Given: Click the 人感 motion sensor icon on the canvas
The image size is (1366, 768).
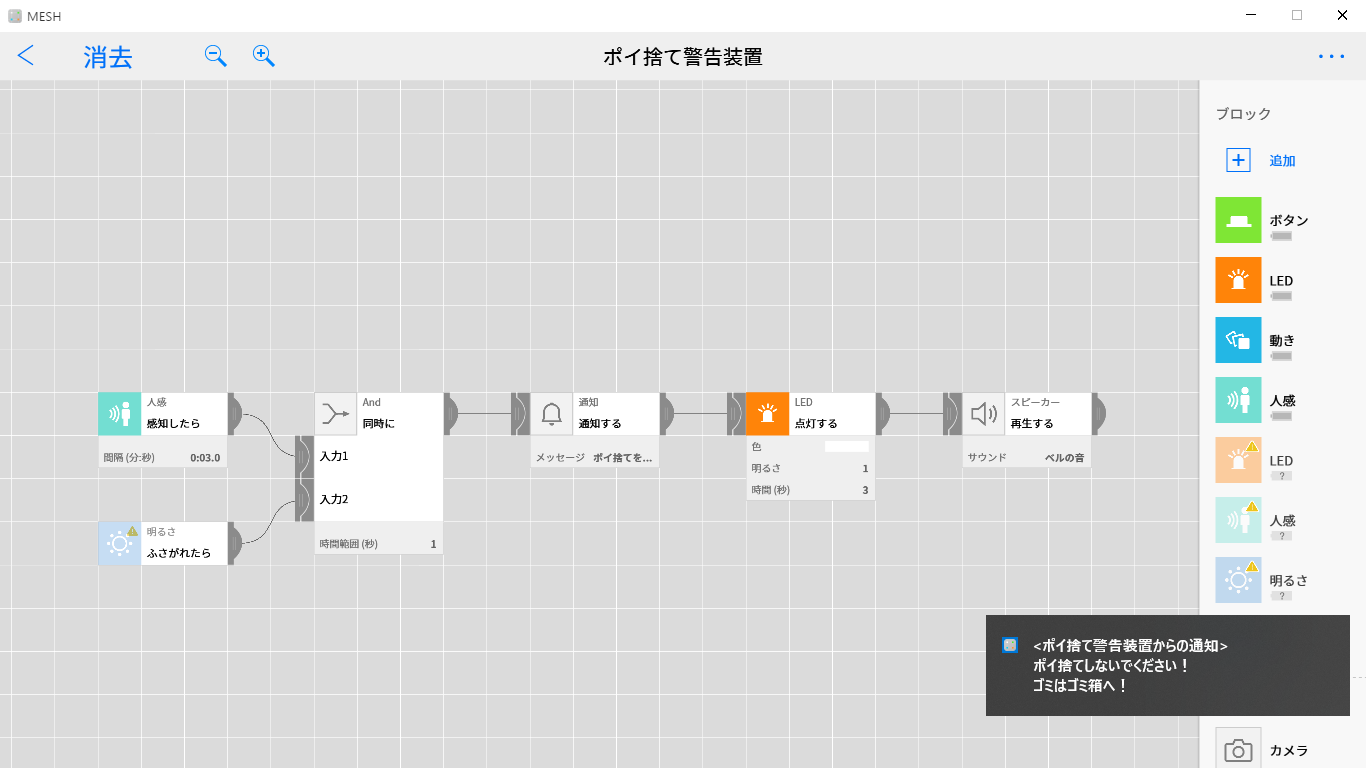Looking at the screenshot, I should (120, 414).
